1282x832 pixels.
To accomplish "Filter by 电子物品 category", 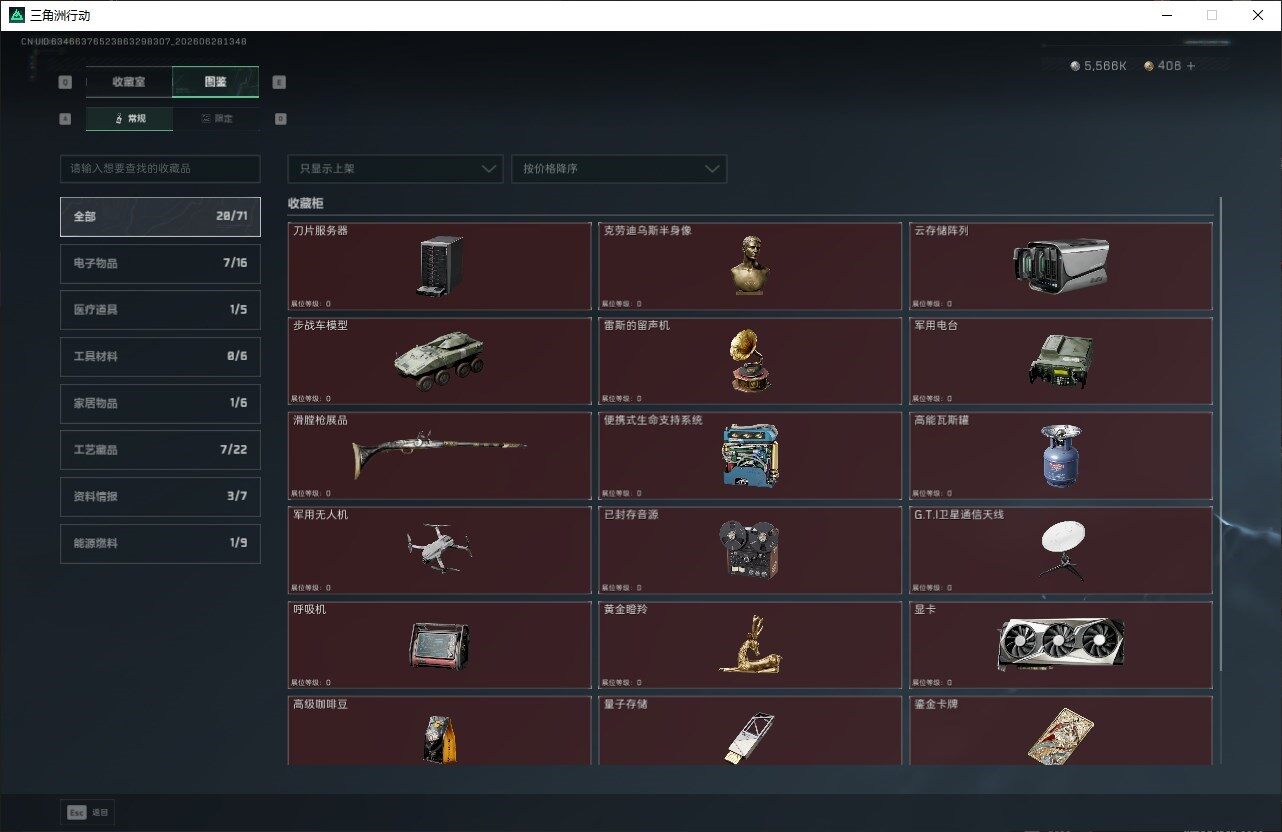I will click(160, 263).
